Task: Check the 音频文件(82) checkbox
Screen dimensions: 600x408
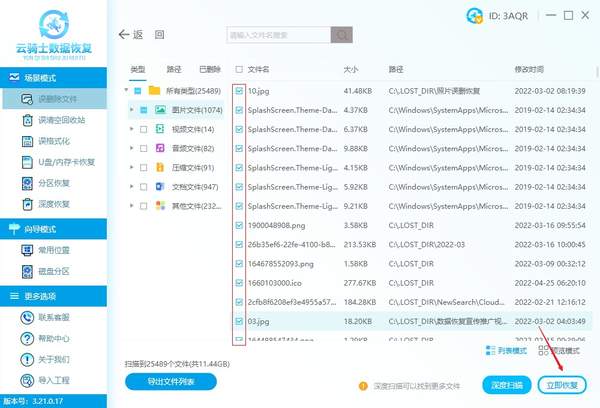Action: [143, 149]
